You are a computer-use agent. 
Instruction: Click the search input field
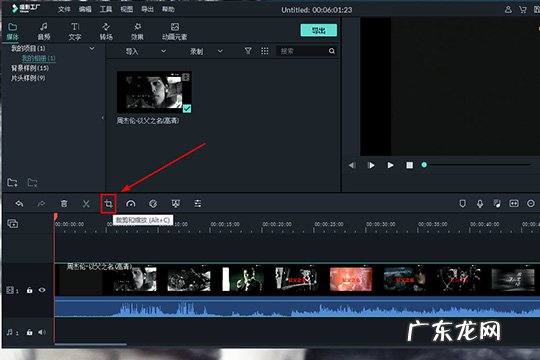(x=302, y=51)
